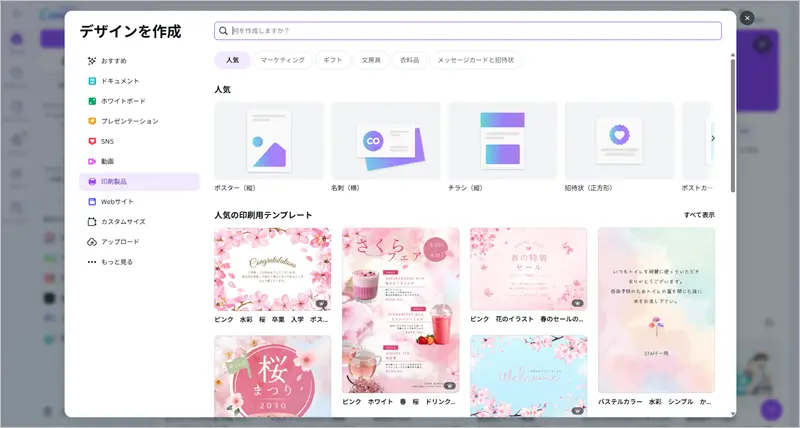Open カスタムサイズ custom size icon

coord(92,221)
